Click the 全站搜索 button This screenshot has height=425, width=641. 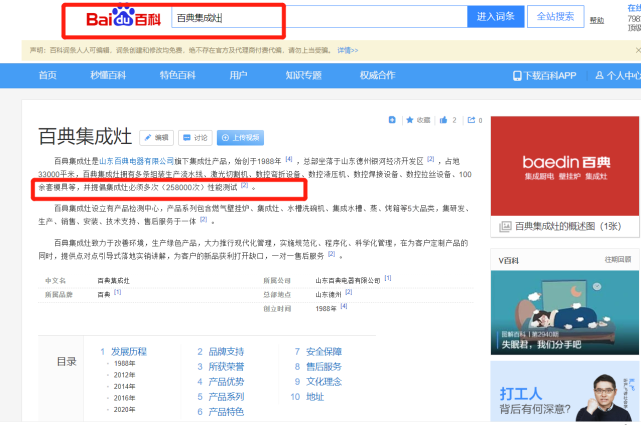[555, 17]
